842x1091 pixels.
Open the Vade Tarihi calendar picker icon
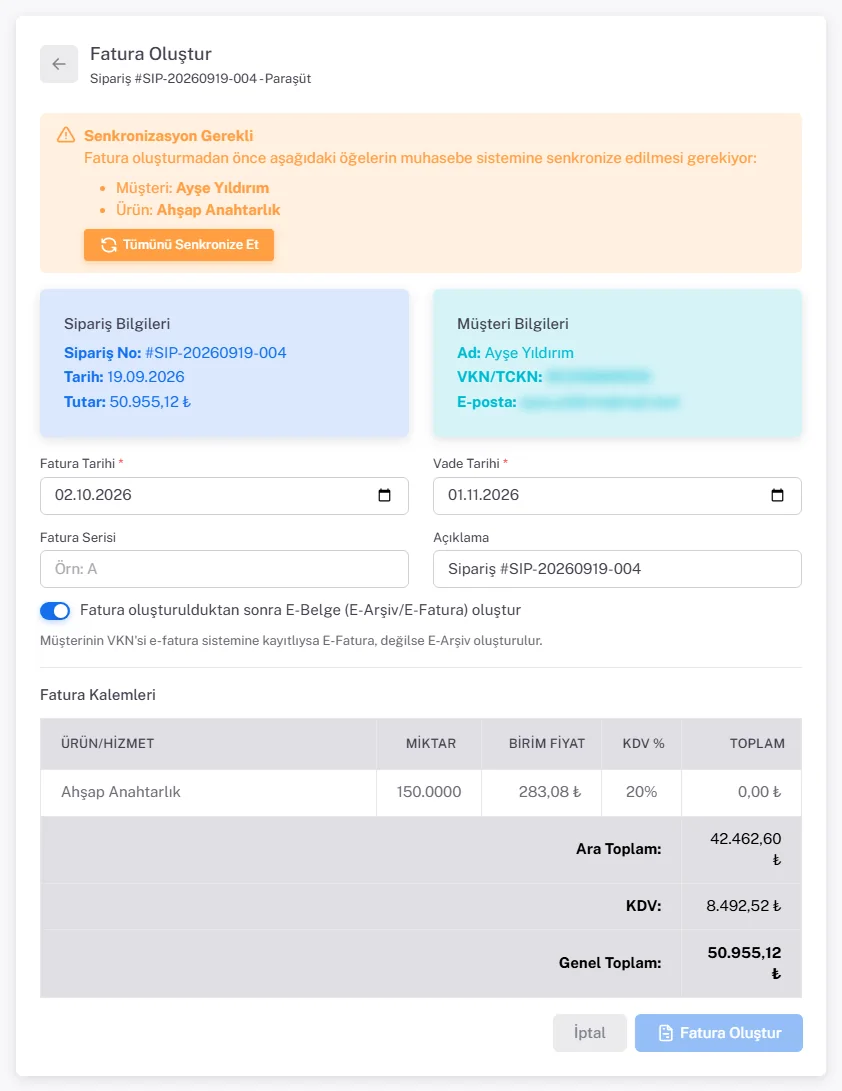tap(777, 495)
